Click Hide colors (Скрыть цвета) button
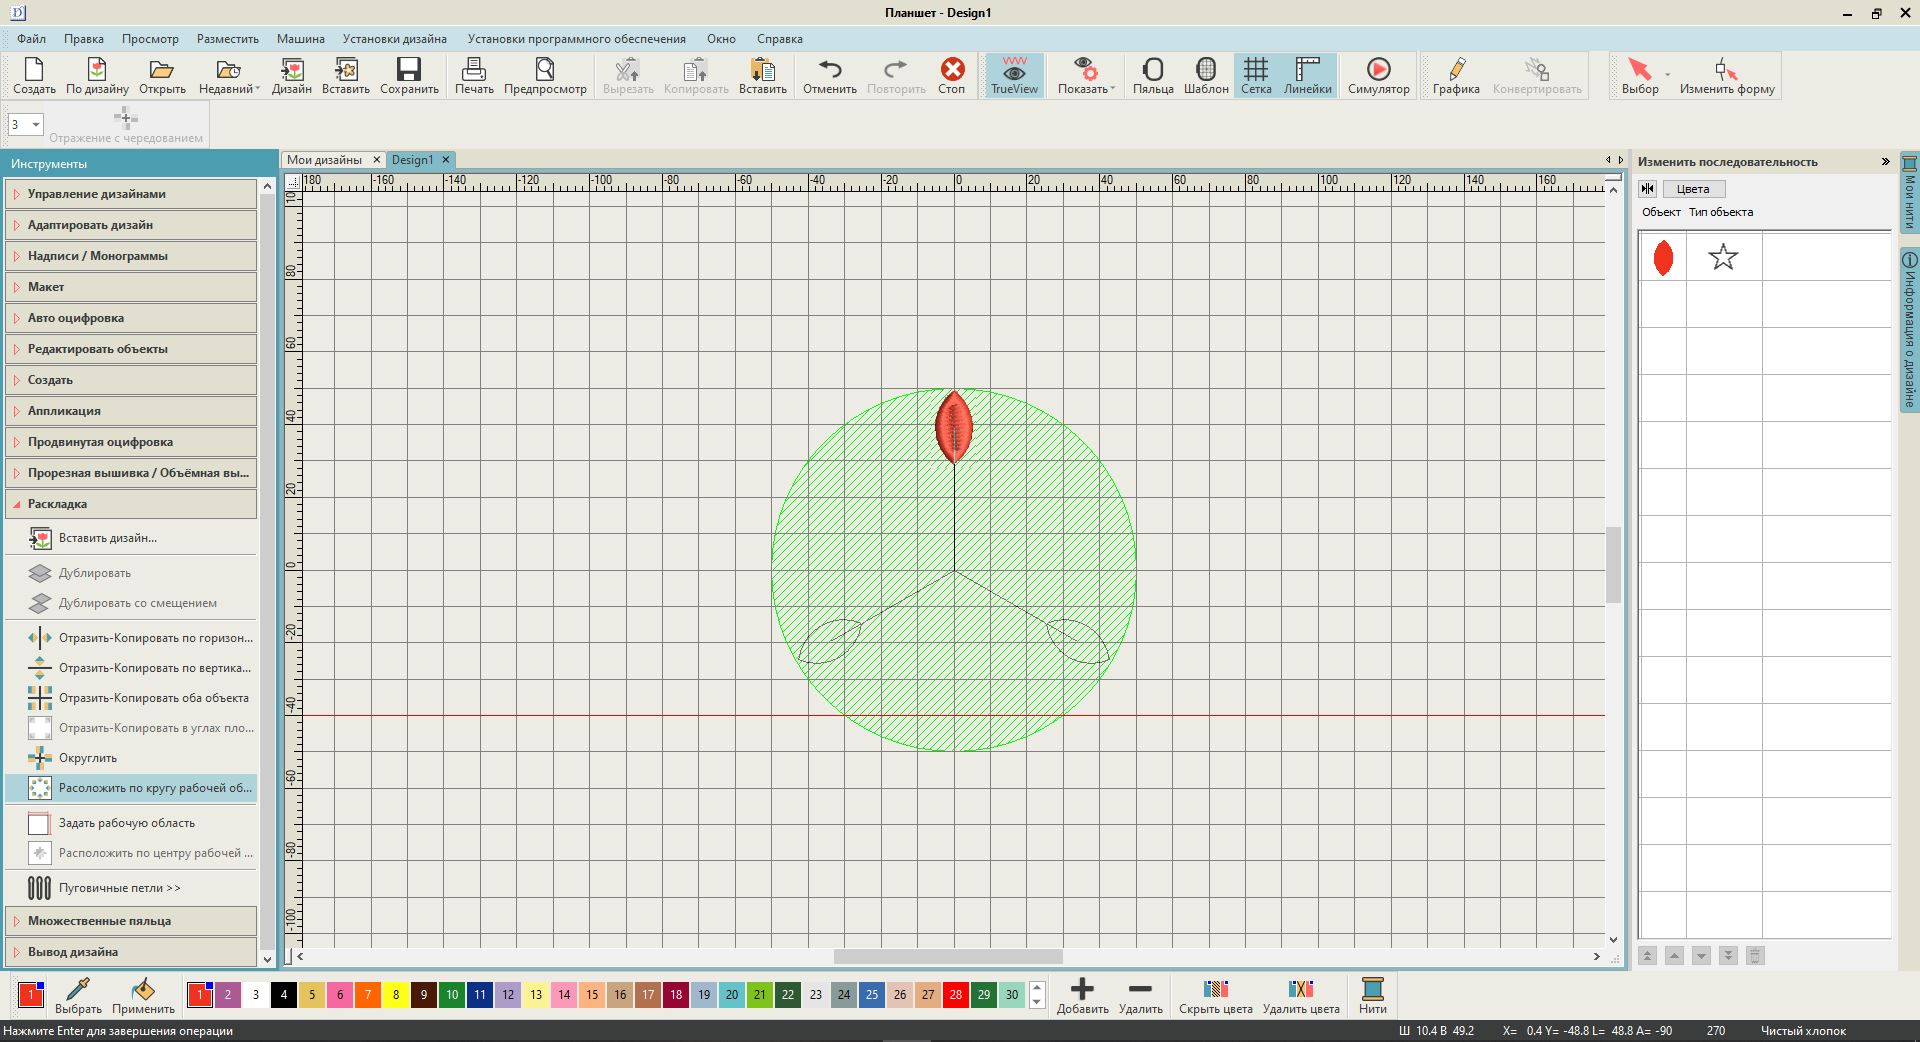 coord(1215,995)
